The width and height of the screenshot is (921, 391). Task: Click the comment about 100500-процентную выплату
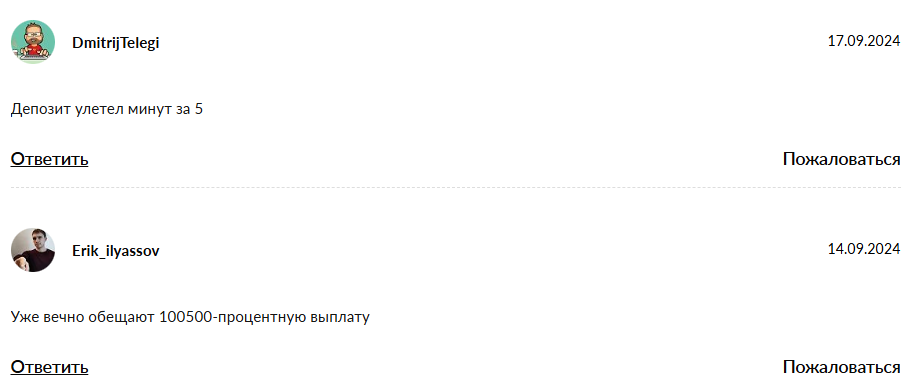(x=190, y=318)
